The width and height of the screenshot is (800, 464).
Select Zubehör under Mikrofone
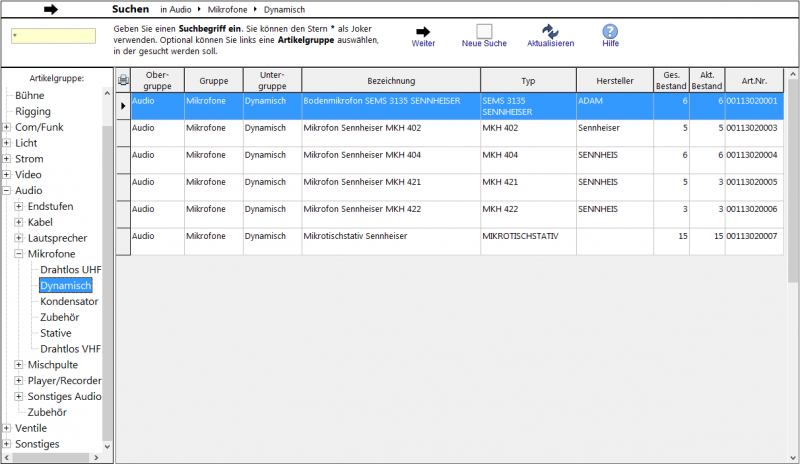[x=60, y=317]
